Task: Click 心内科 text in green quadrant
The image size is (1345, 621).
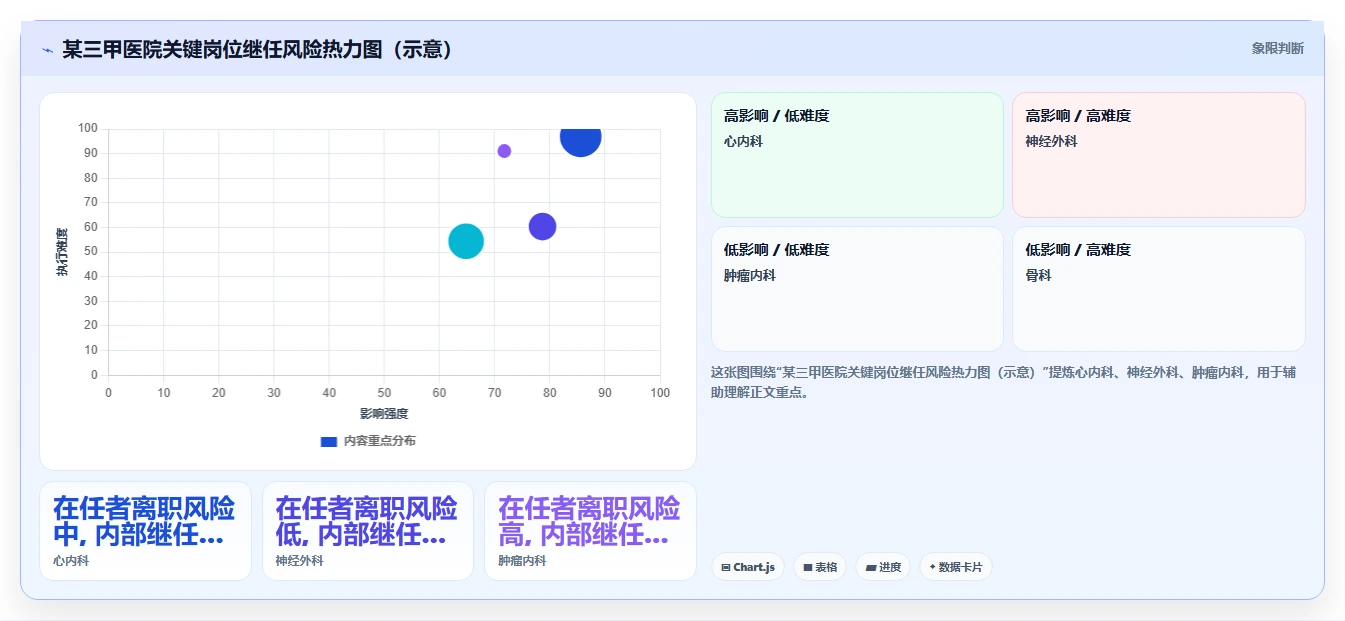Action: coord(743,142)
